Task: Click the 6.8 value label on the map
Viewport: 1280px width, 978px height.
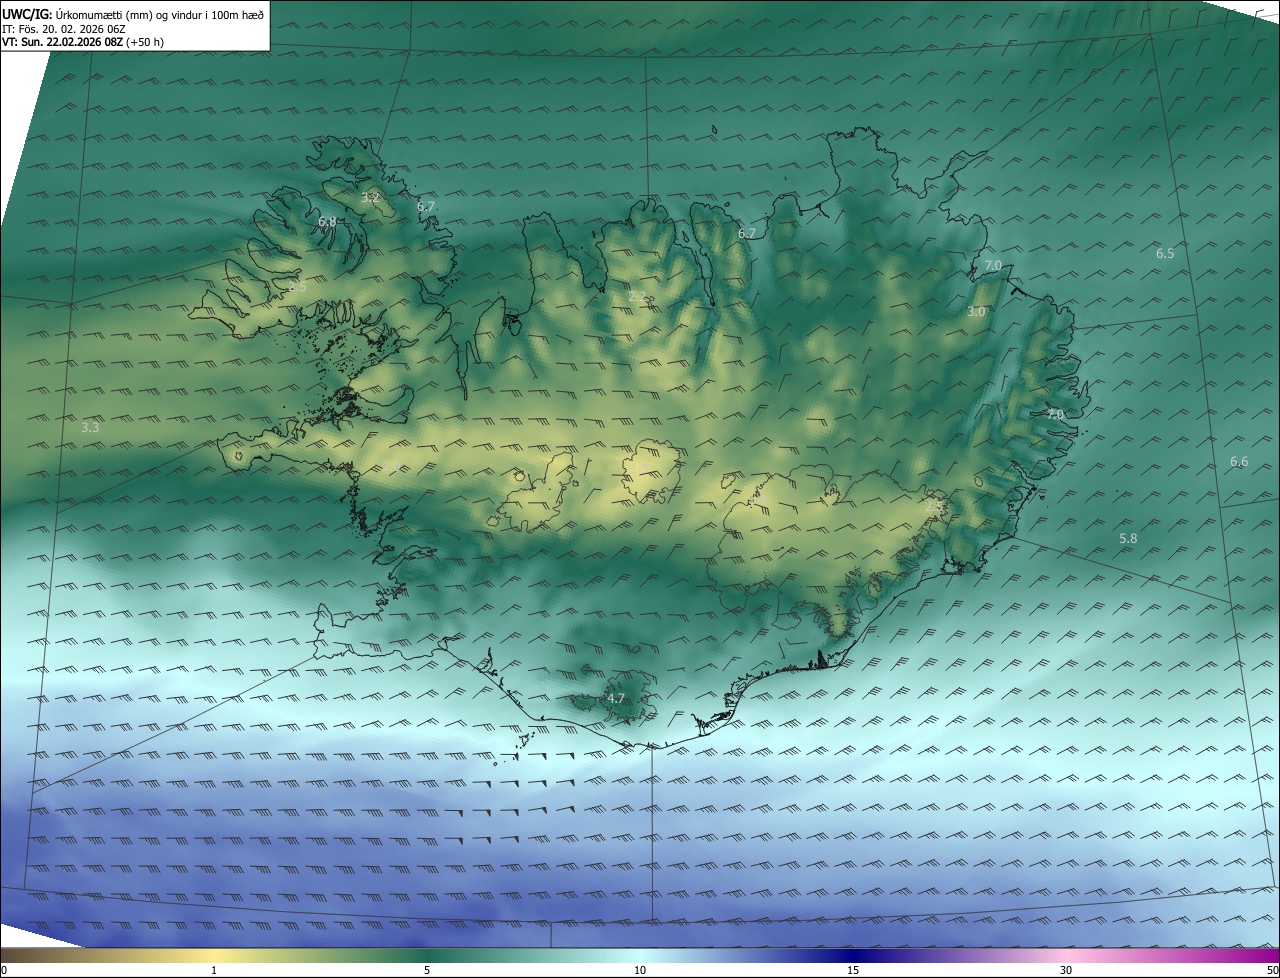Action: 327,221
